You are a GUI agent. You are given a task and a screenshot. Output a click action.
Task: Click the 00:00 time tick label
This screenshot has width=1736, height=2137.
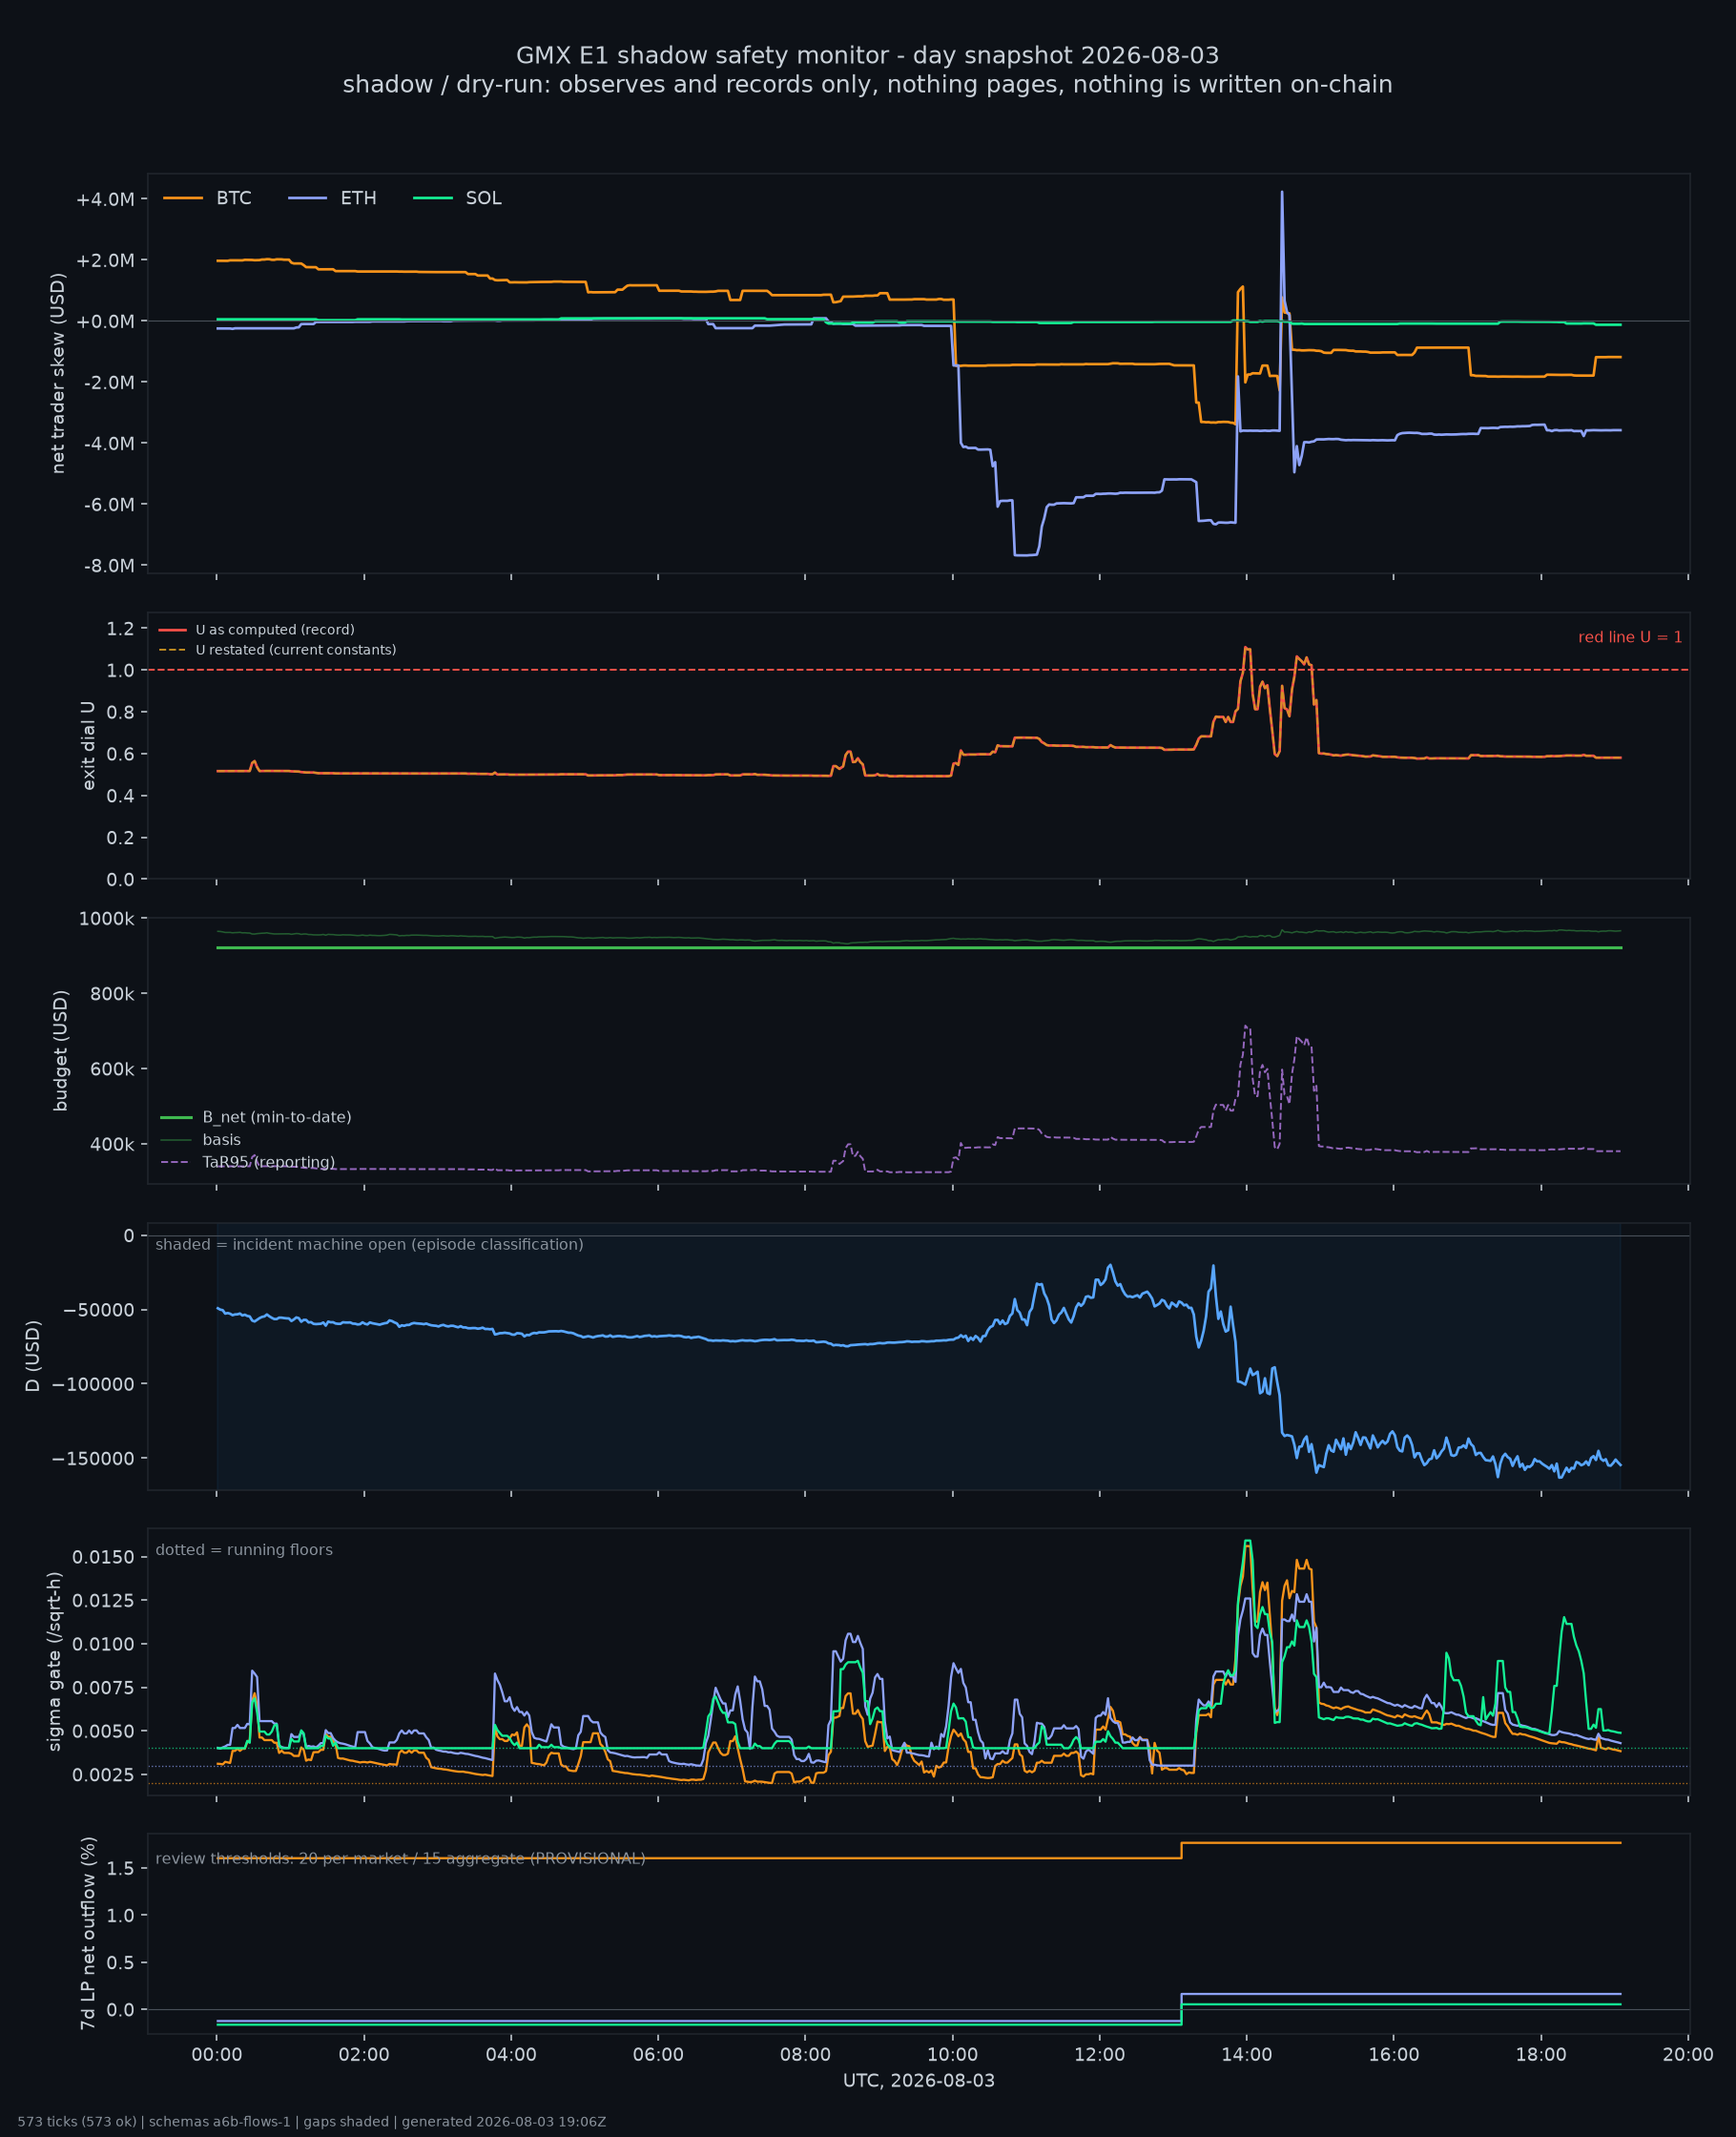217,2055
